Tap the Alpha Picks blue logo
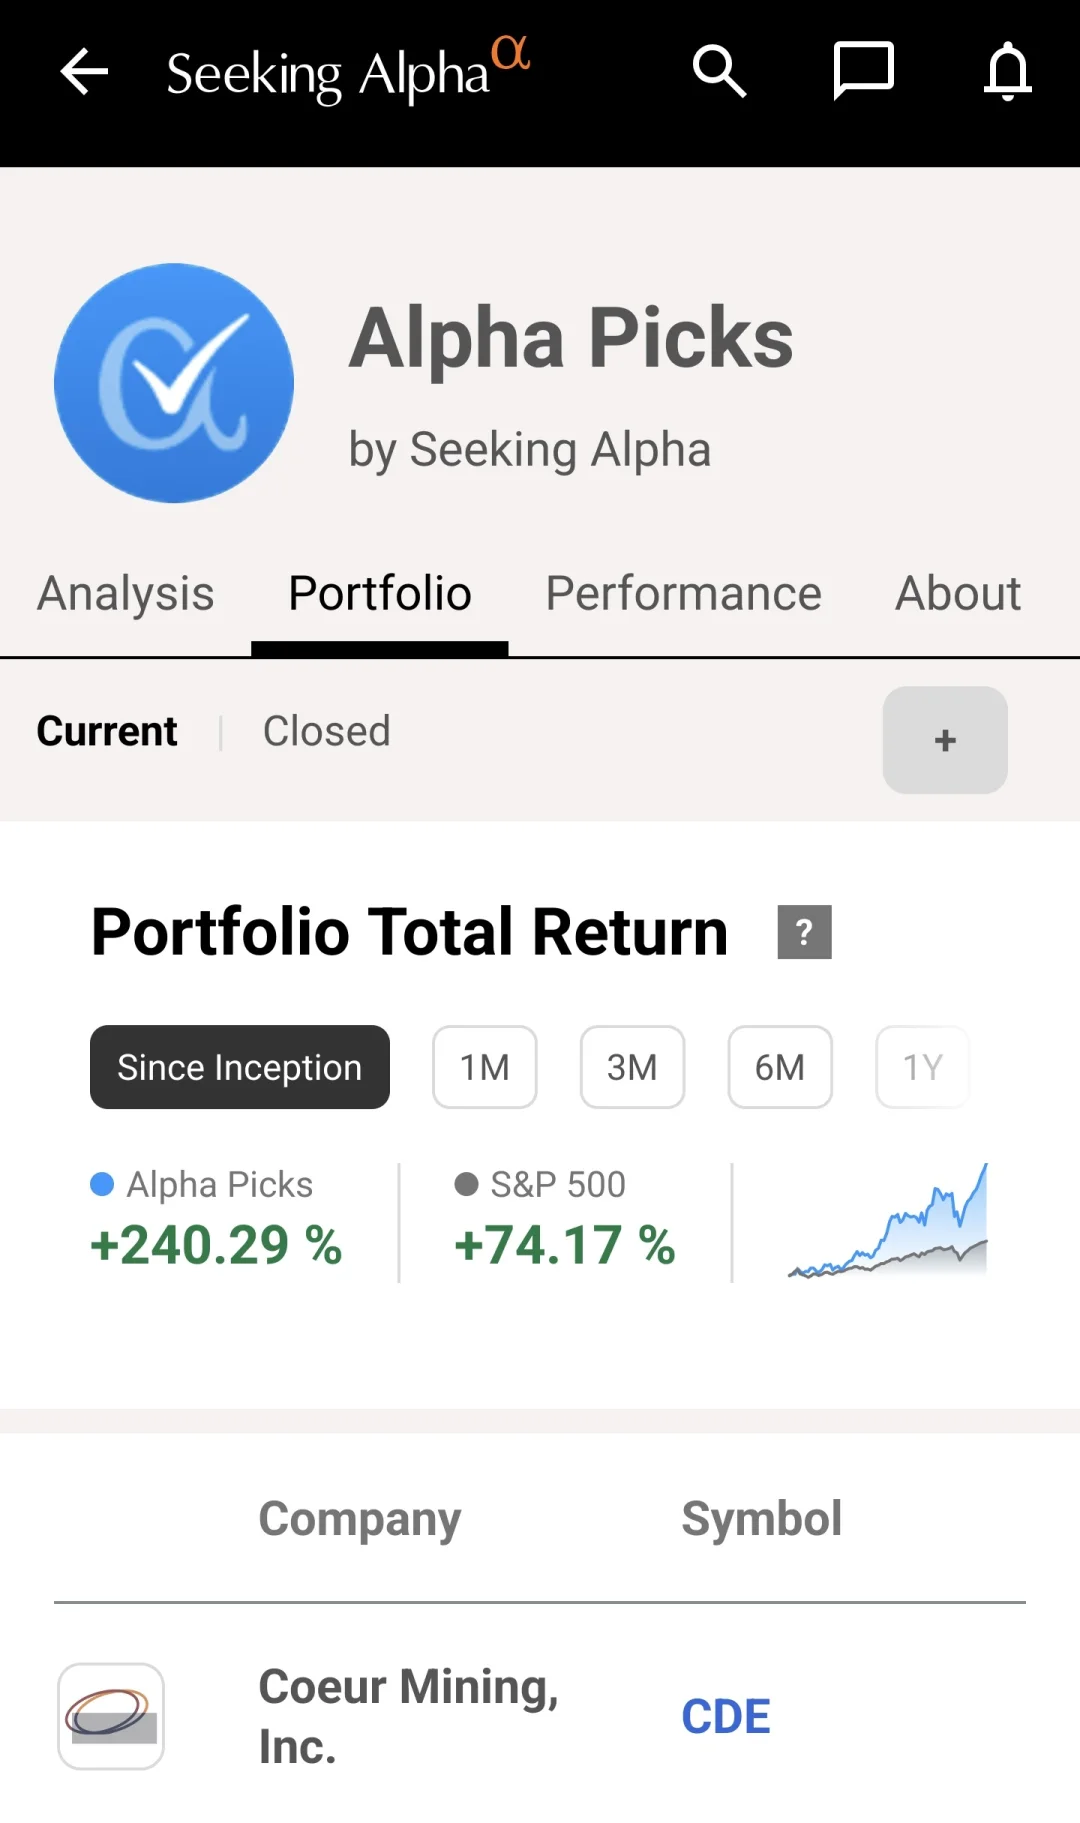 [x=174, y=383]
